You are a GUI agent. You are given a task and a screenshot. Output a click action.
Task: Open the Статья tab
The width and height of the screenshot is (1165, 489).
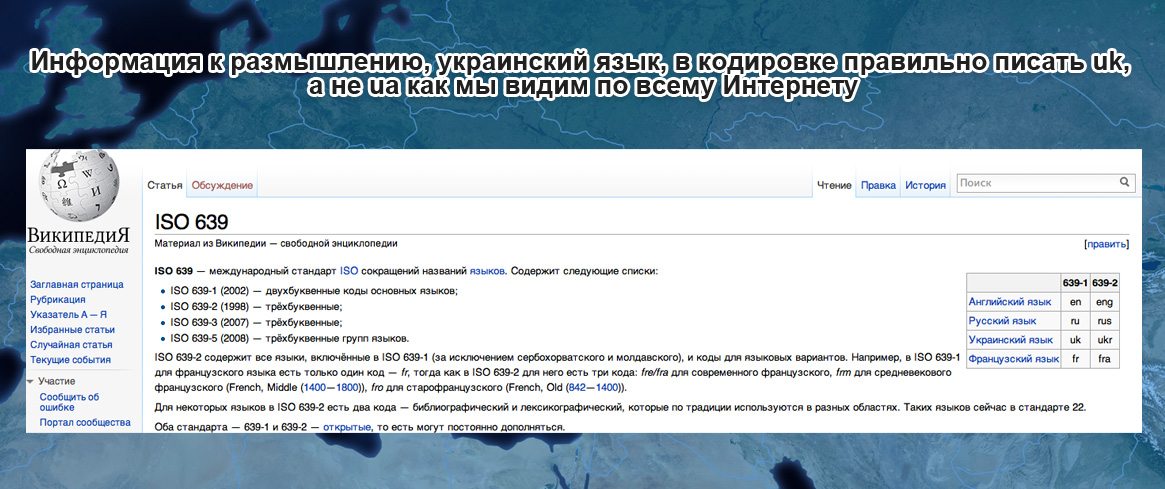(165, 185)
